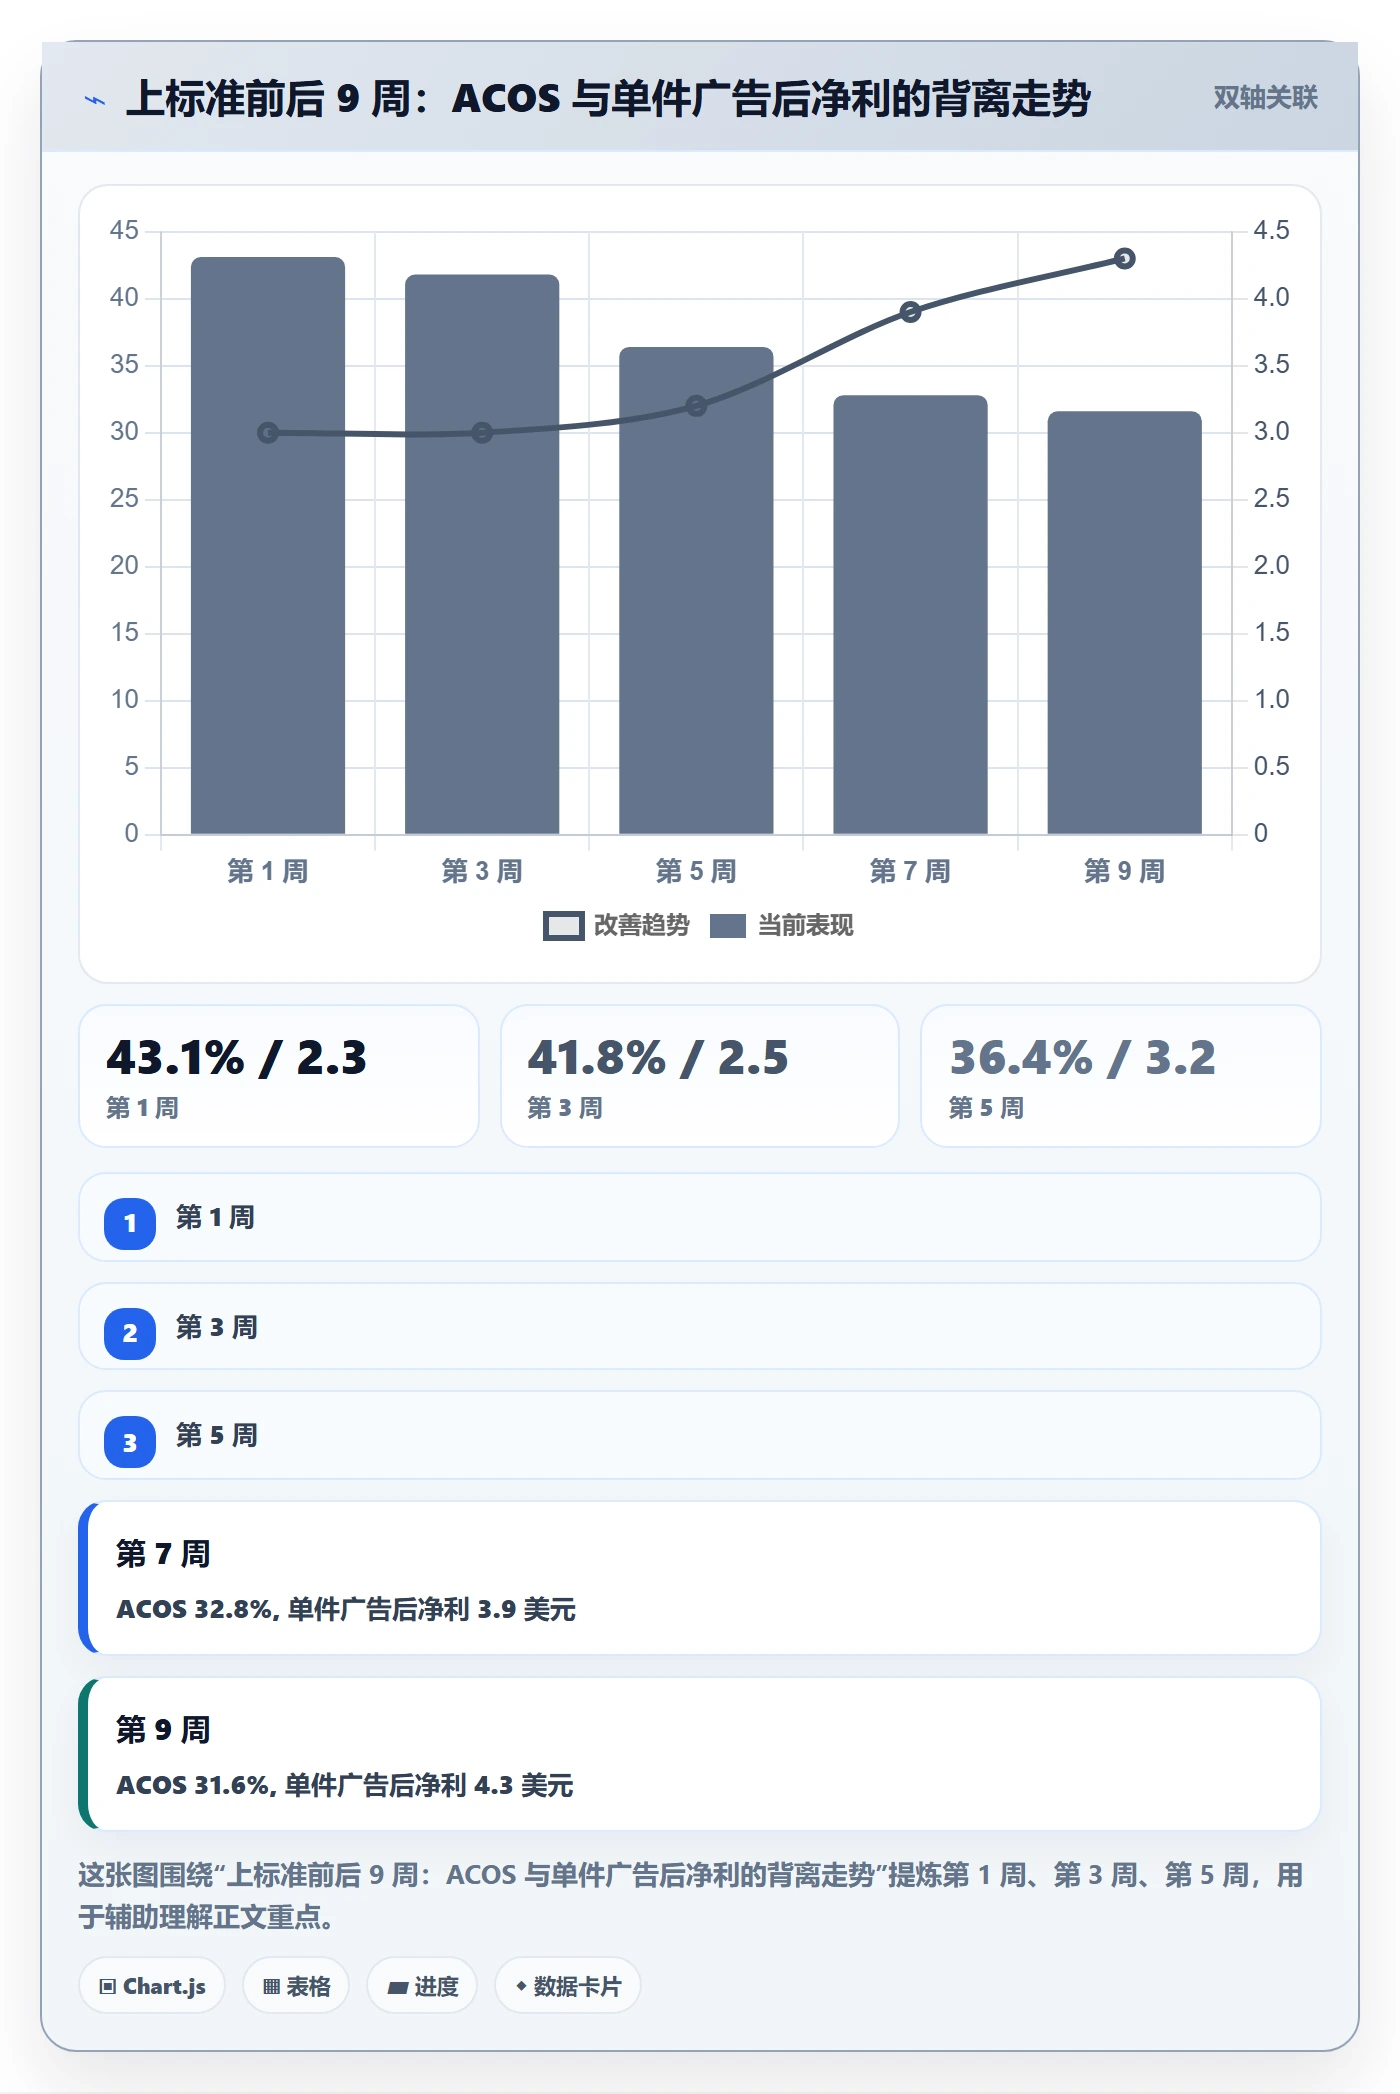Click the bar for 第 1 周

point(268,545)
